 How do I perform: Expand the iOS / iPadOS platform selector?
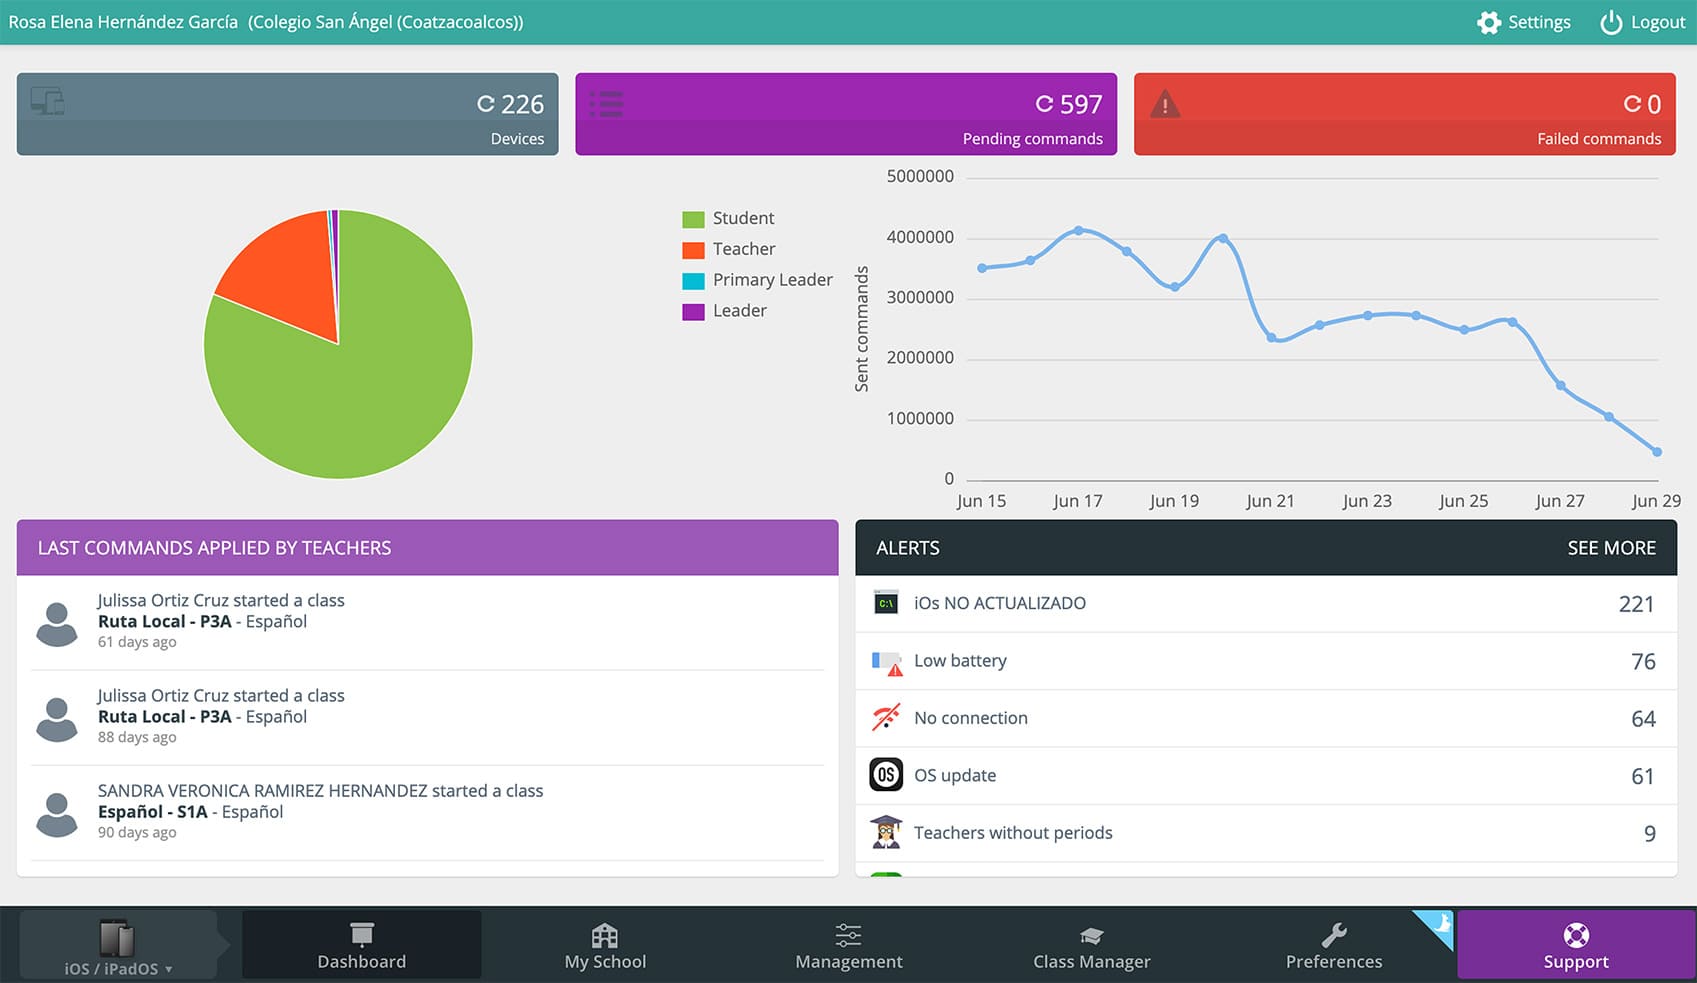tap(118, 945)
